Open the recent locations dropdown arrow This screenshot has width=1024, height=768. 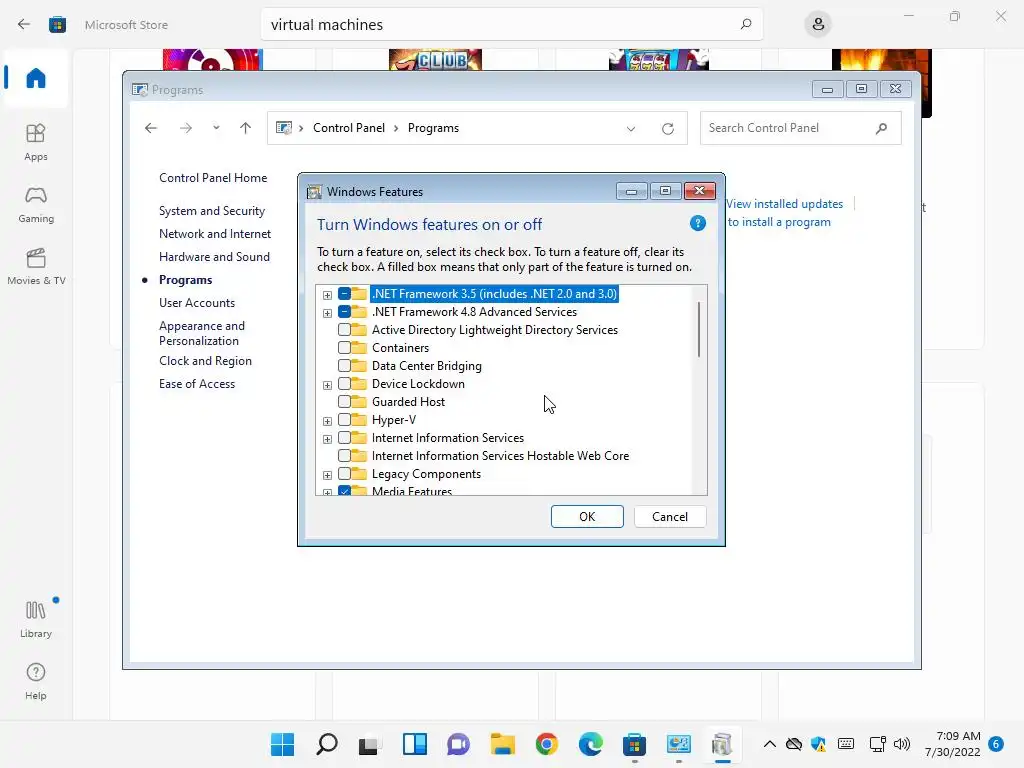pos(216,128)
